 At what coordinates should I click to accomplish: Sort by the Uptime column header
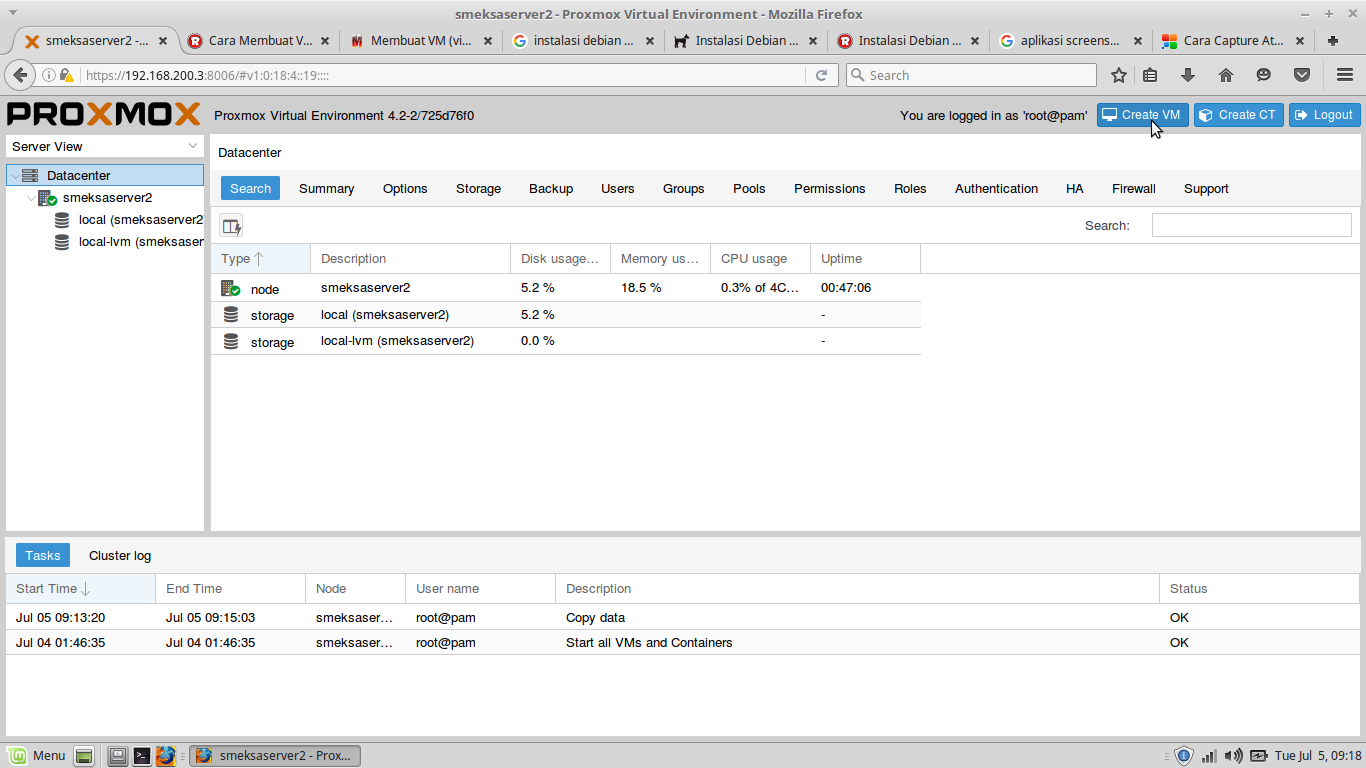pyautogui.click(x=866, y=258)
